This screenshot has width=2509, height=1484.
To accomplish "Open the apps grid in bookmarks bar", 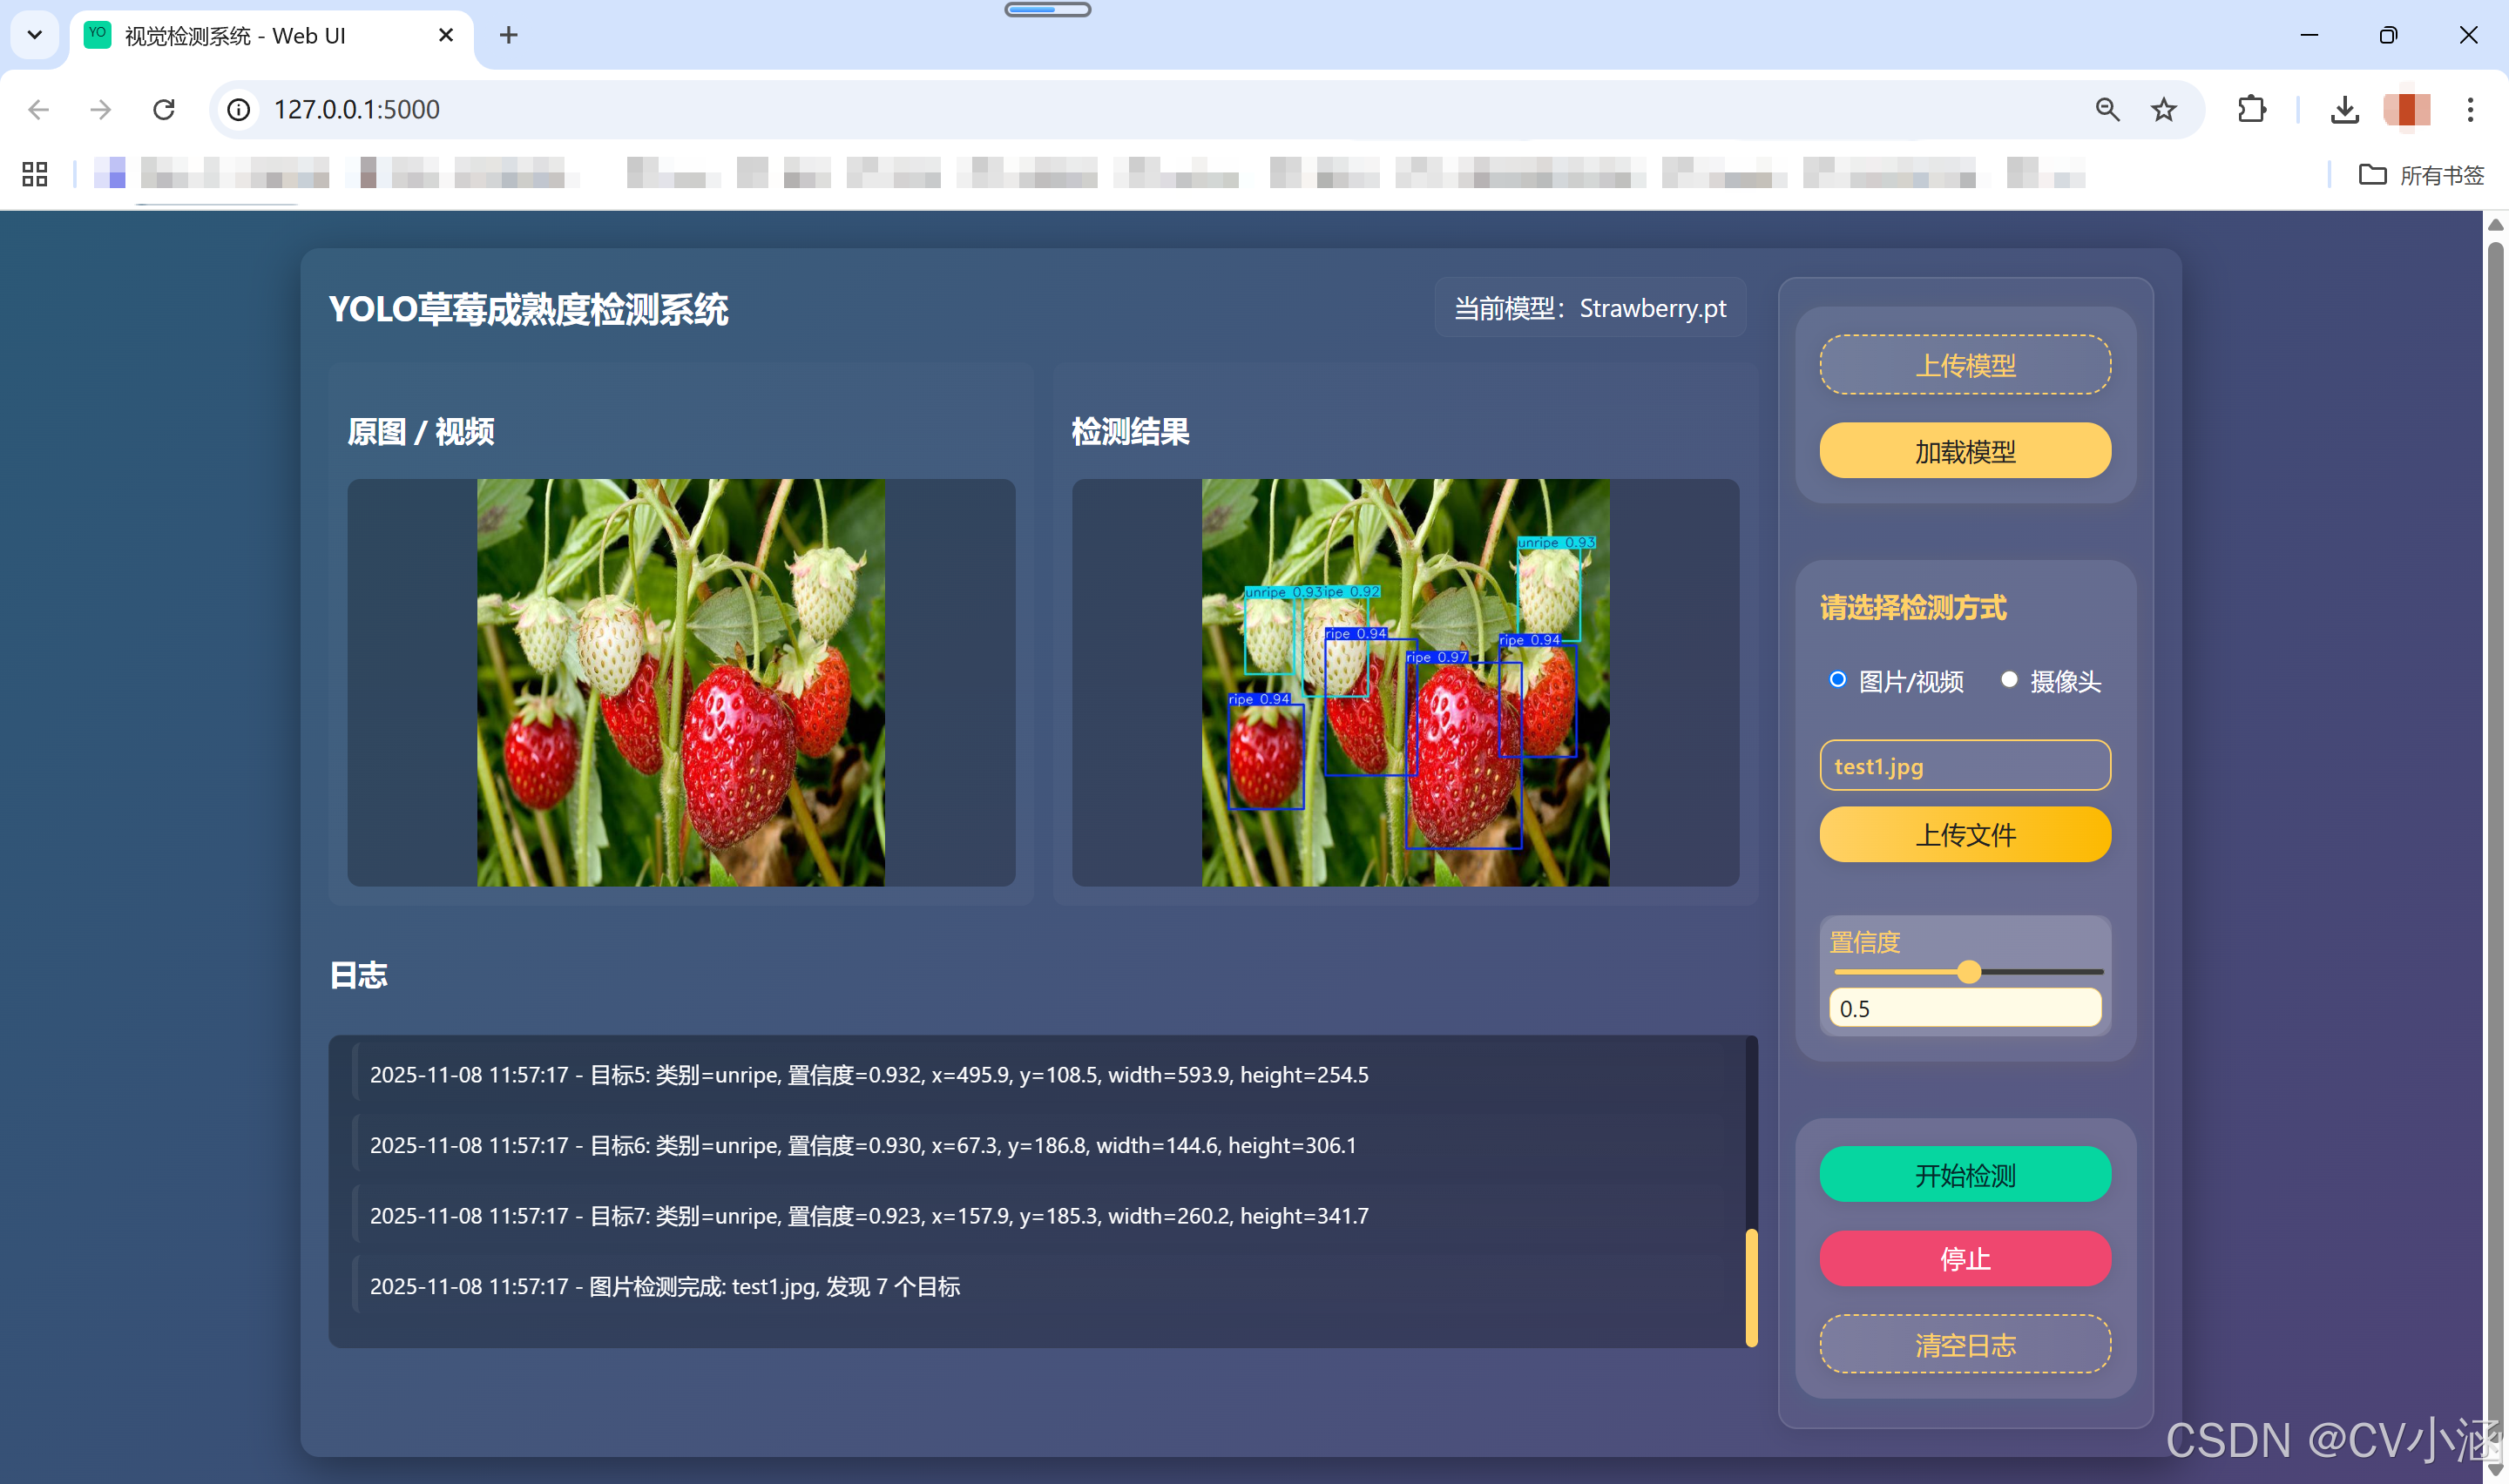I will point(35,174).
